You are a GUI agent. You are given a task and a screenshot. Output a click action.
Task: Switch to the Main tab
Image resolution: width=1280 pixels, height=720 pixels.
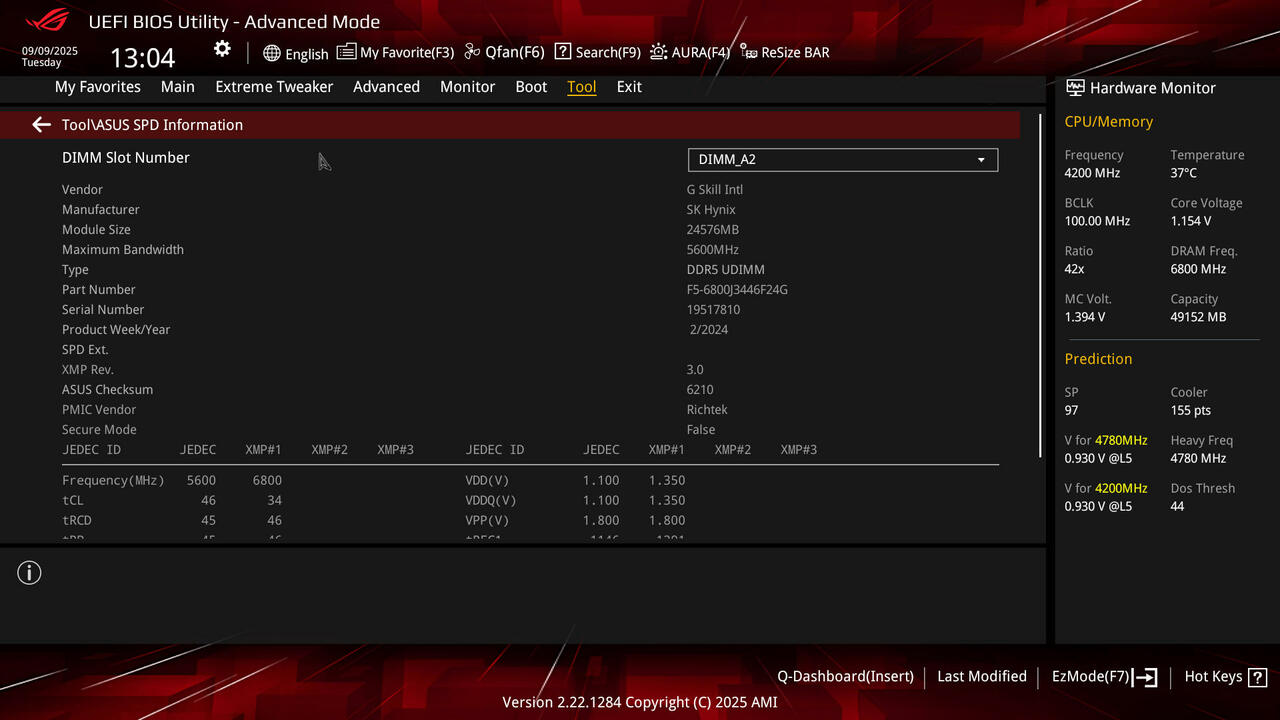(178, 87)
